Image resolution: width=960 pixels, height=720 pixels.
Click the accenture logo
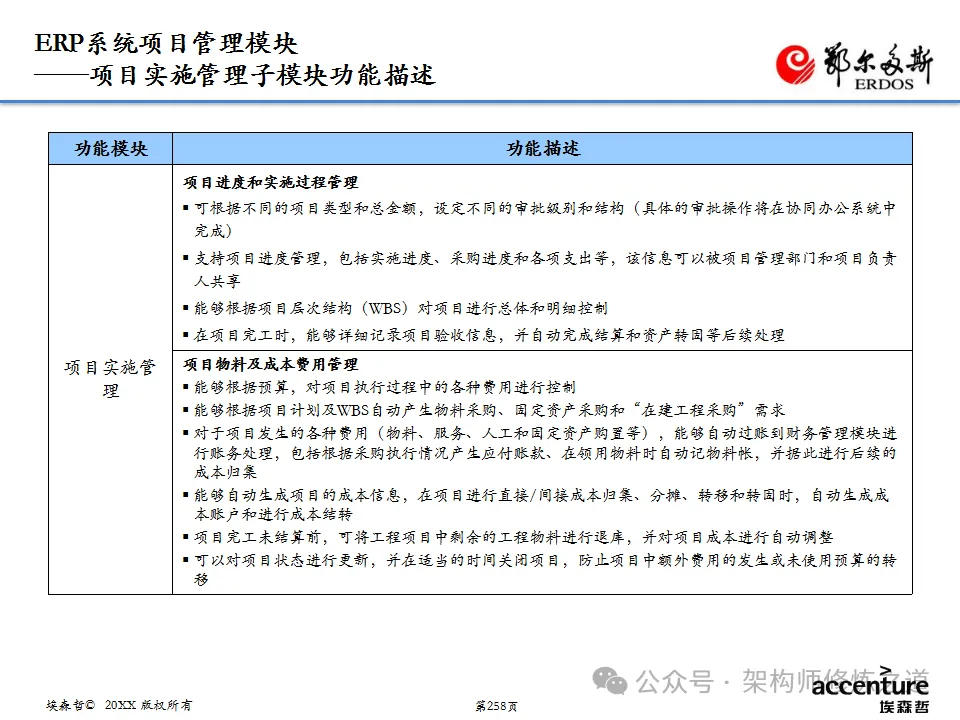pyautogui.click(x=870, y=683)
